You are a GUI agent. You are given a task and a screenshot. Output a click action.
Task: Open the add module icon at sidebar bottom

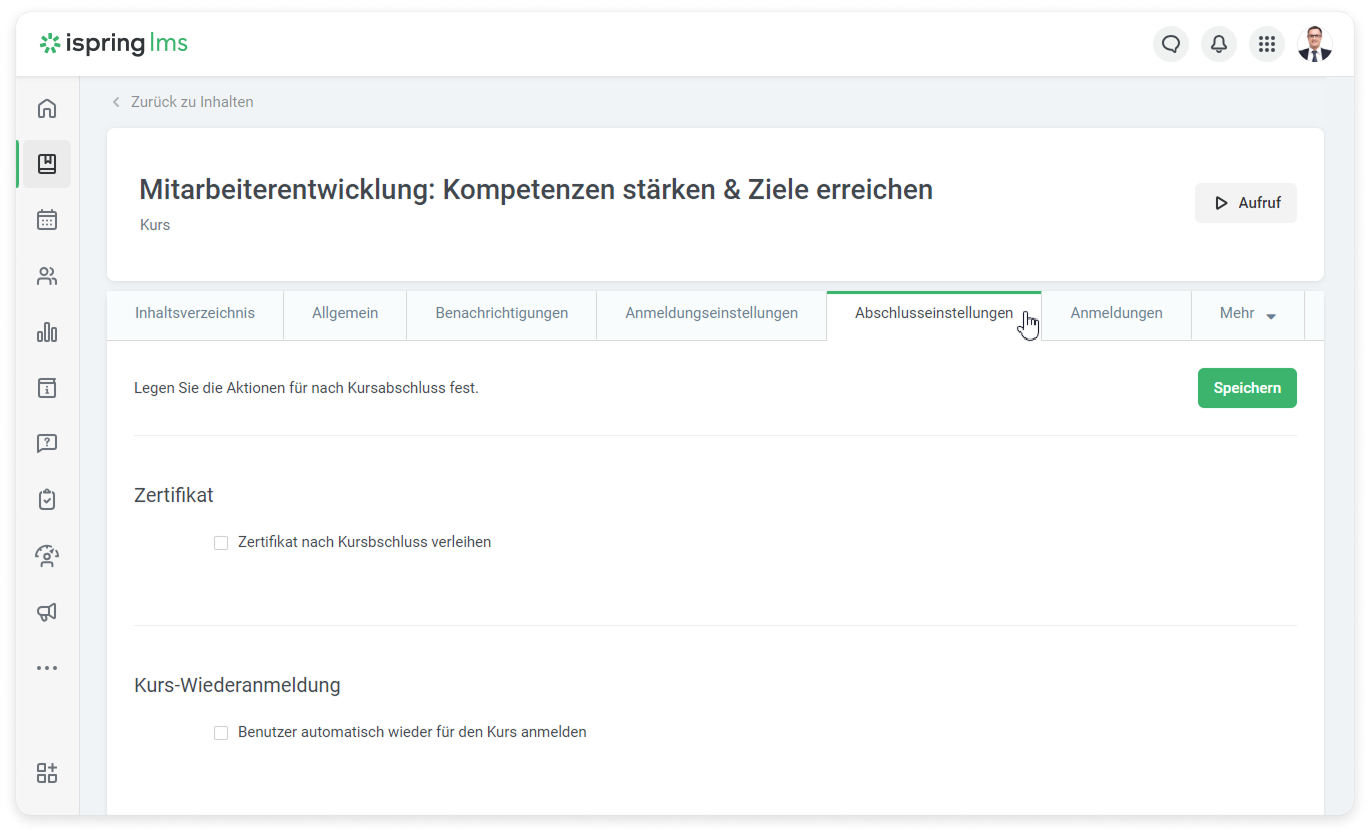[47, 773]
